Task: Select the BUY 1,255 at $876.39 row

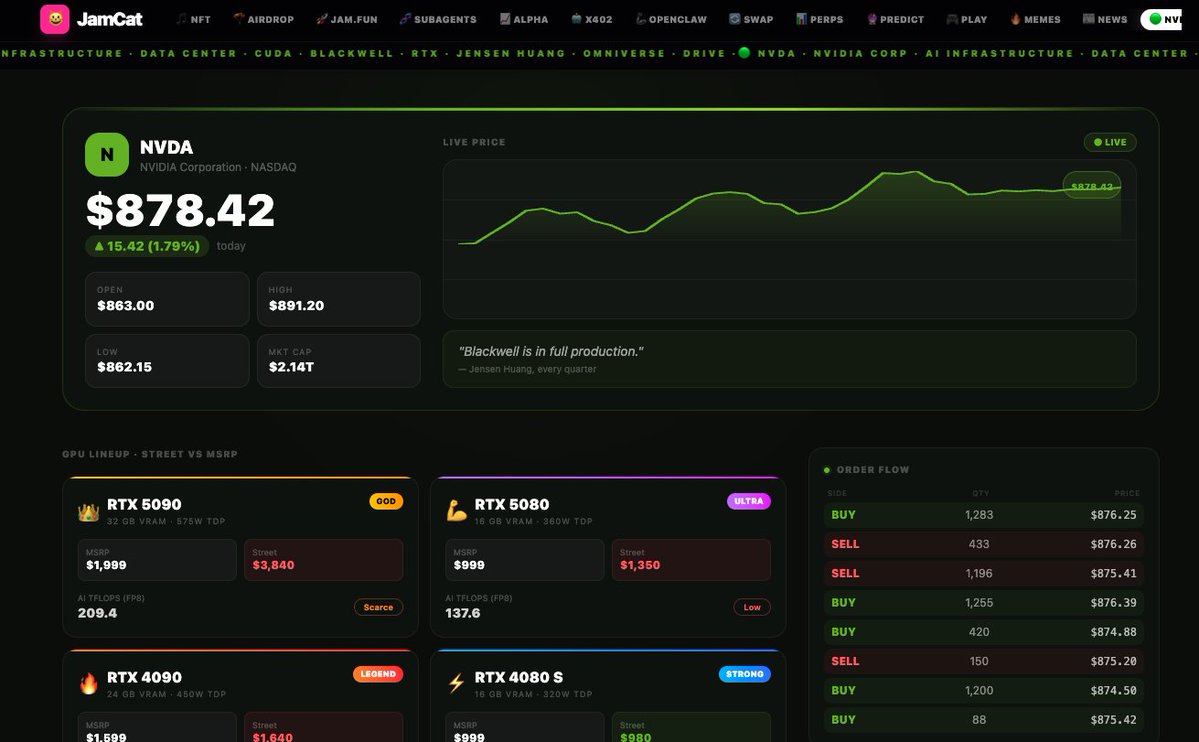Action: point(983,603)
